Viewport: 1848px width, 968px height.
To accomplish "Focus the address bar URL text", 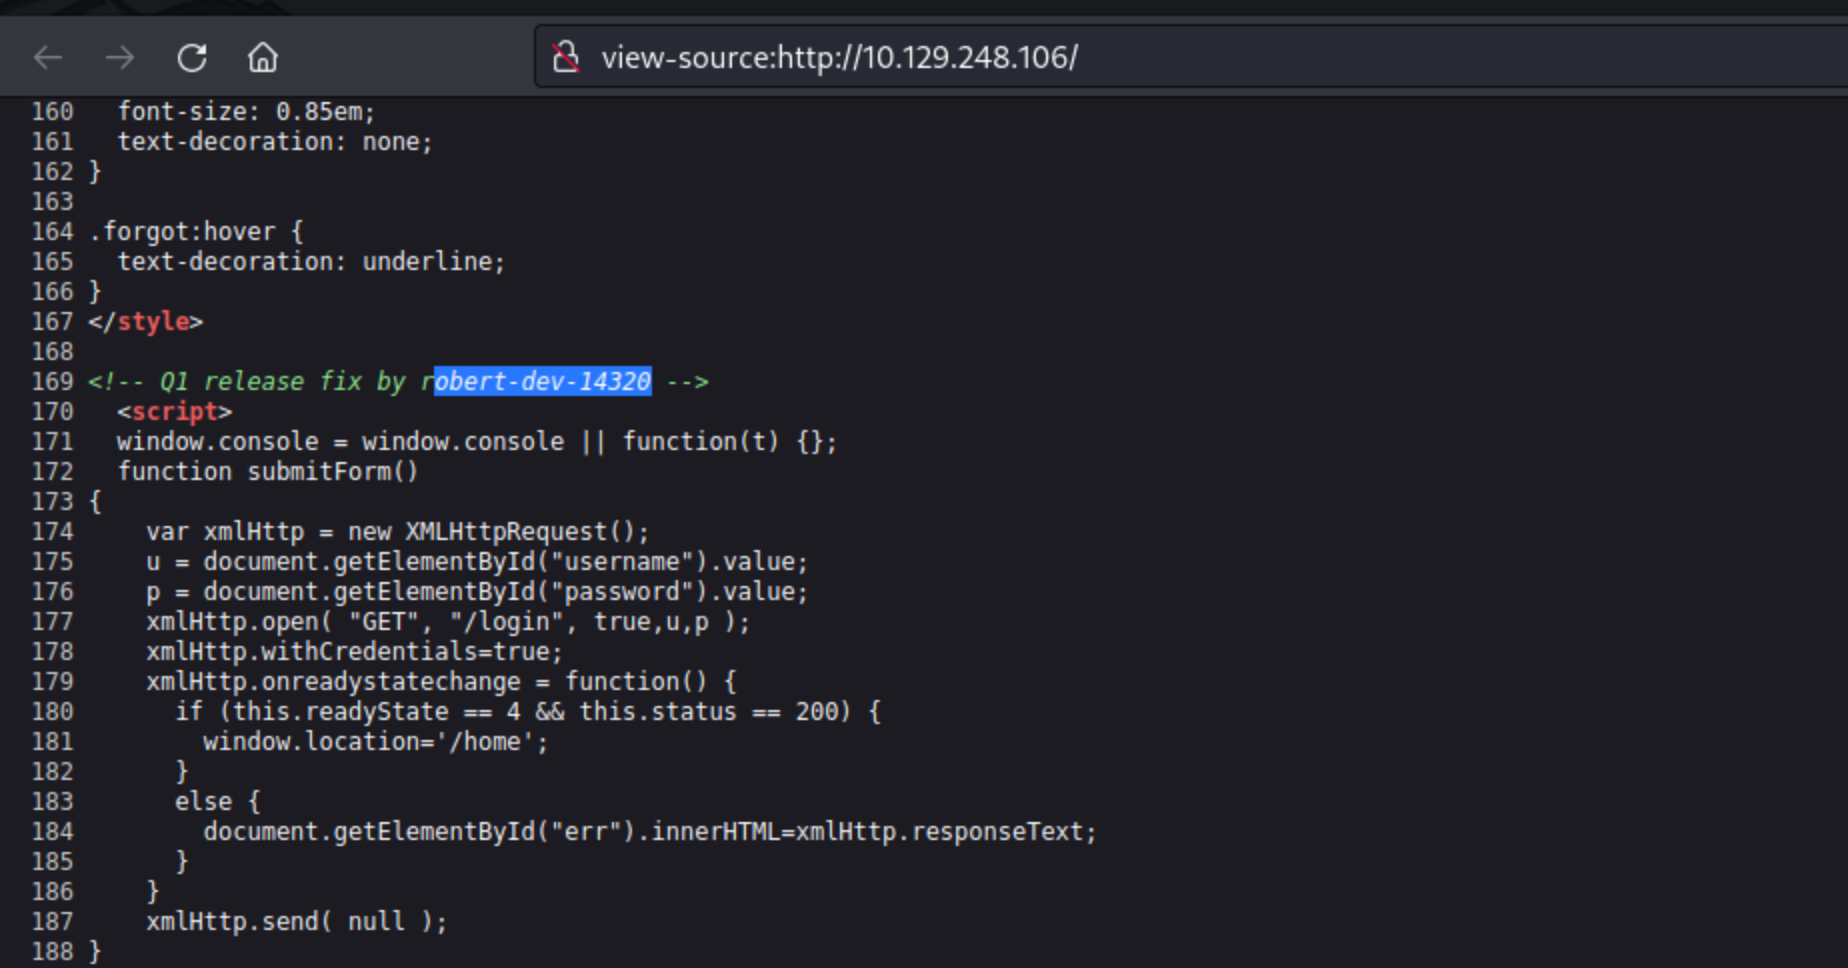I will click(838, 57).
